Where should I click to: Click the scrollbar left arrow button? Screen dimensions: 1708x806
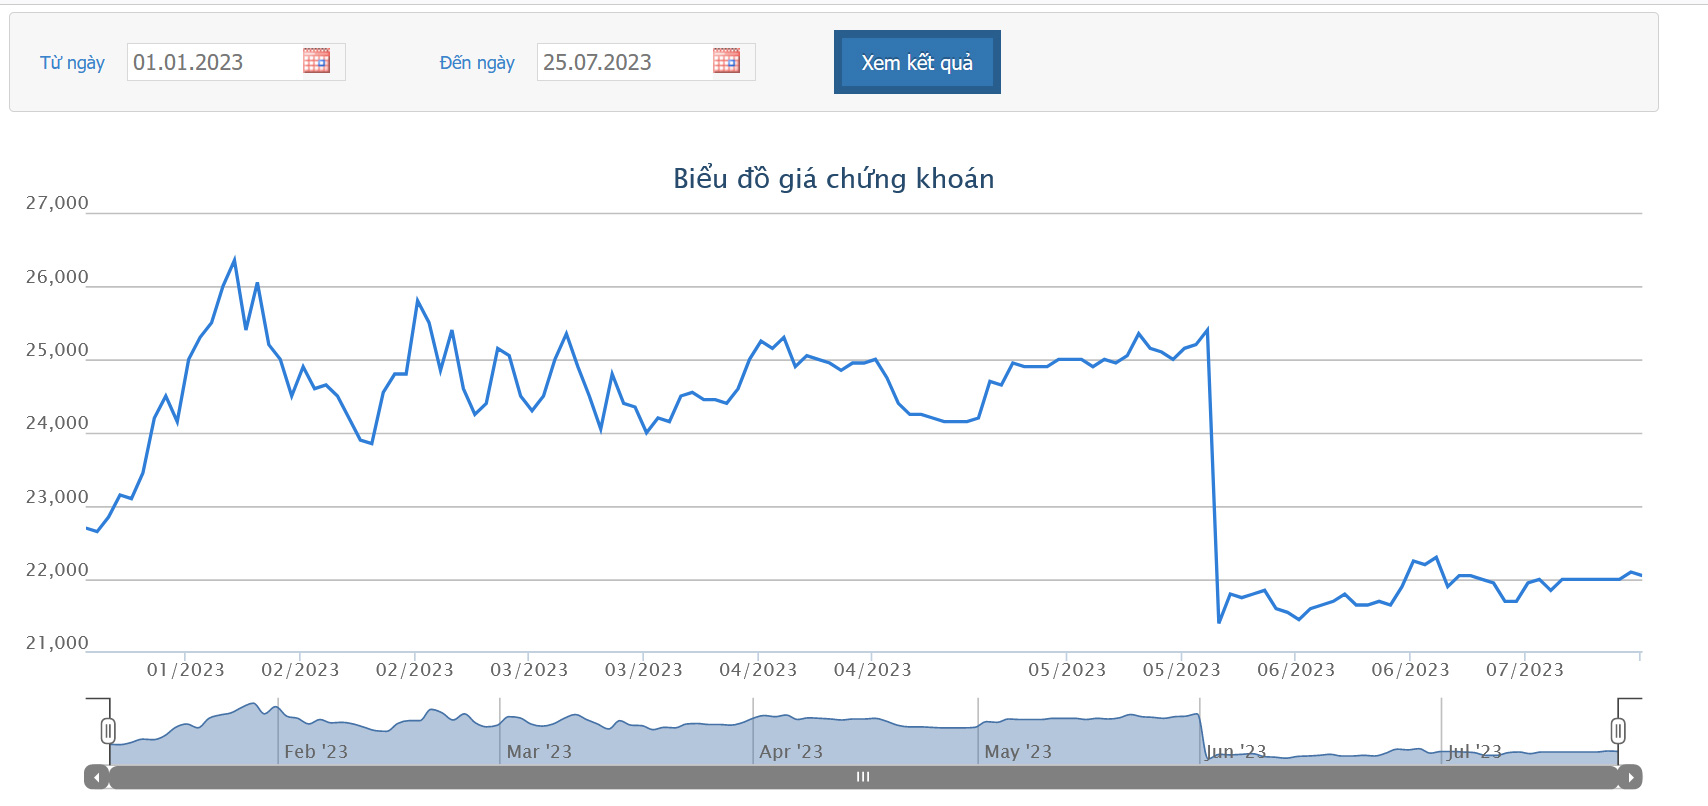click(x=96, y=777)
